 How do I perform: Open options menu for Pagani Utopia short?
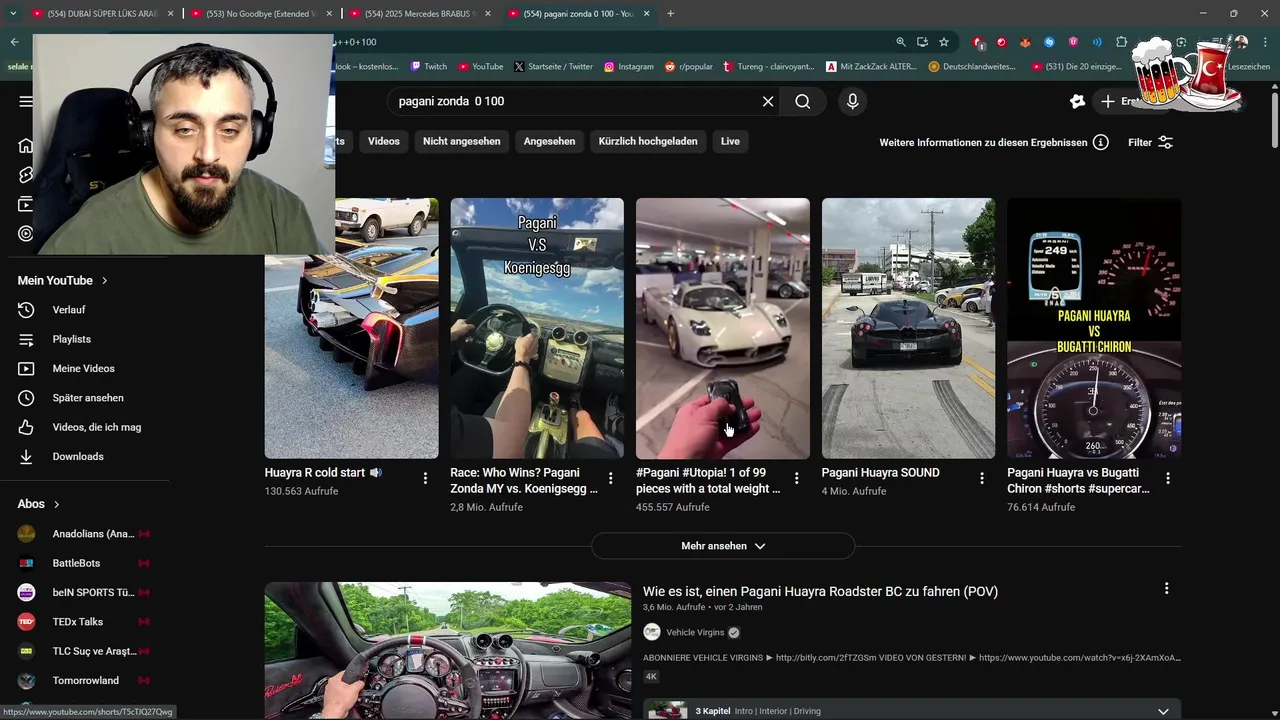click(x=797, y=478)
